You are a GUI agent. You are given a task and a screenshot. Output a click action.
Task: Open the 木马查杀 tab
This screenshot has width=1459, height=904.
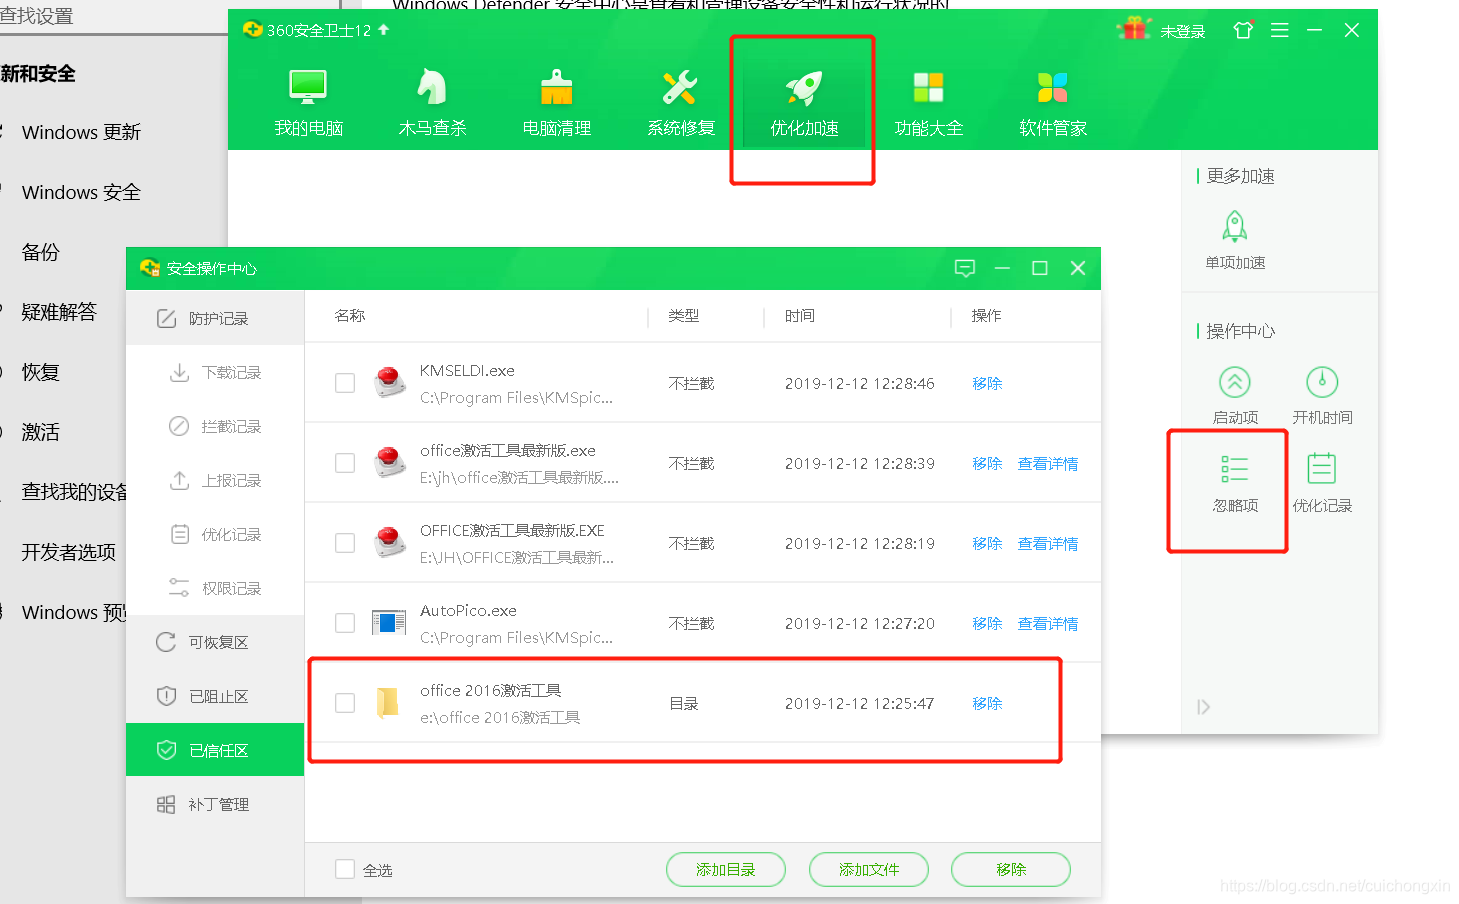click(432, 104)
